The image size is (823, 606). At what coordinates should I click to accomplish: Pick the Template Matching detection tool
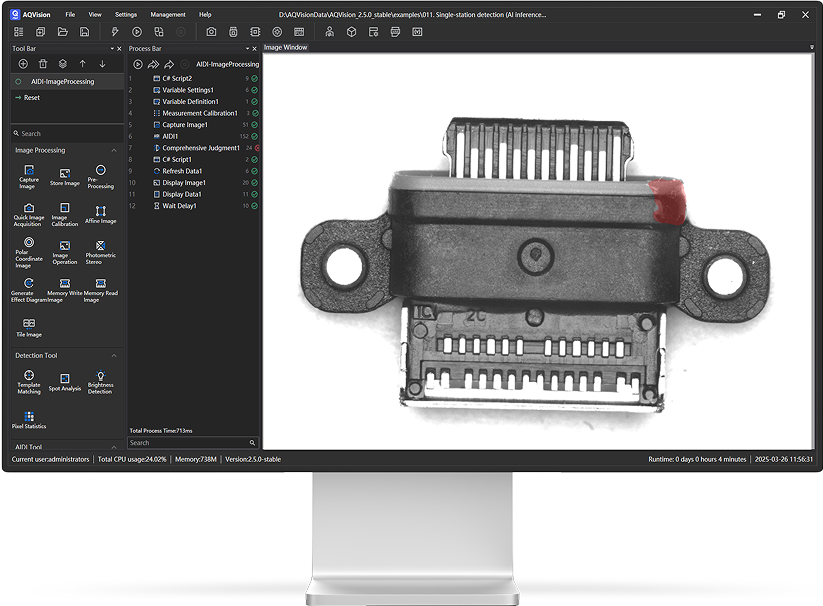[x=29, y=381]
